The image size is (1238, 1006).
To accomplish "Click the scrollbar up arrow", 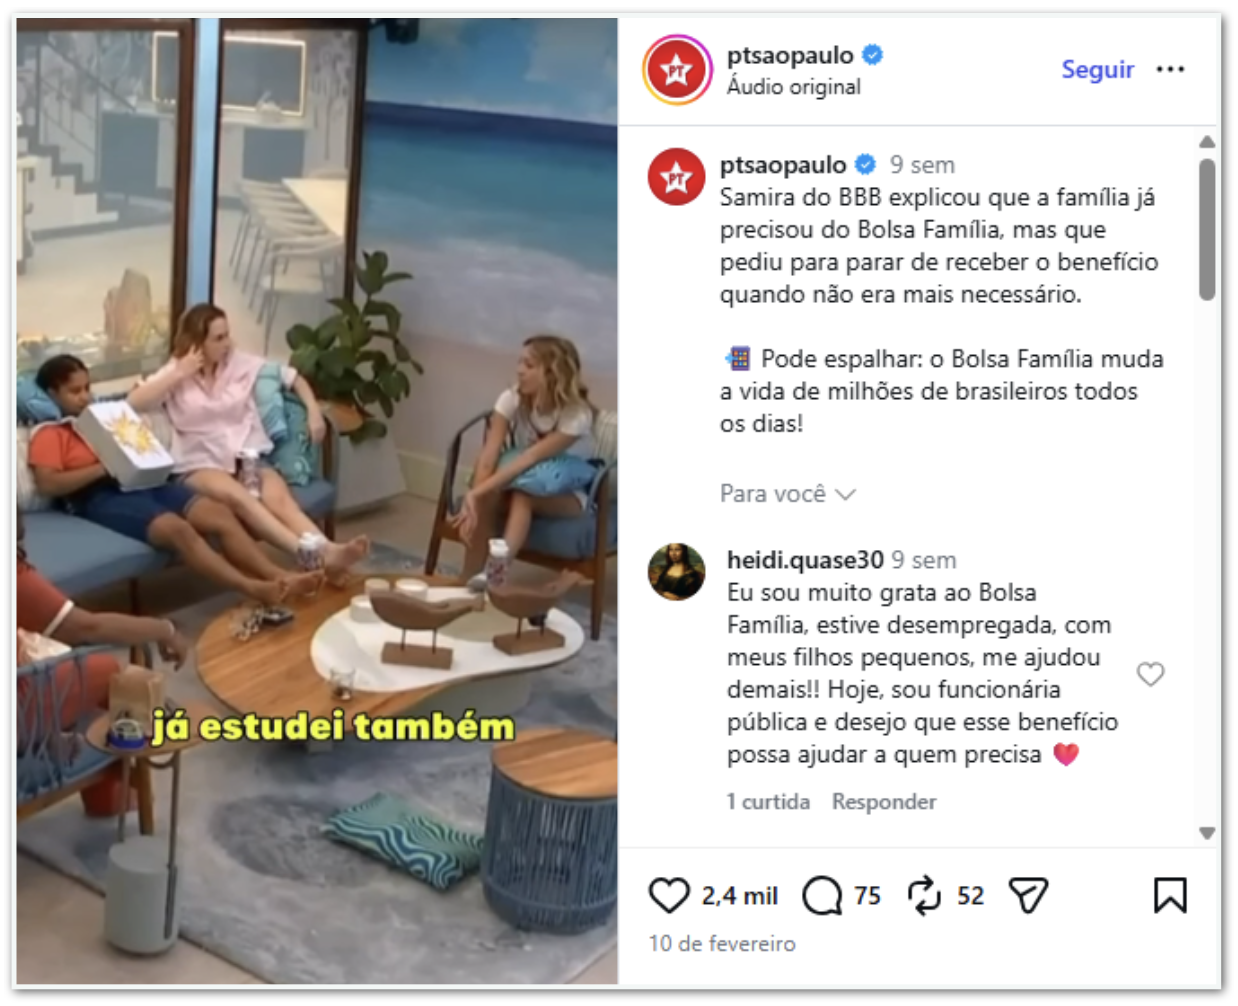I will pos(1207,142).
